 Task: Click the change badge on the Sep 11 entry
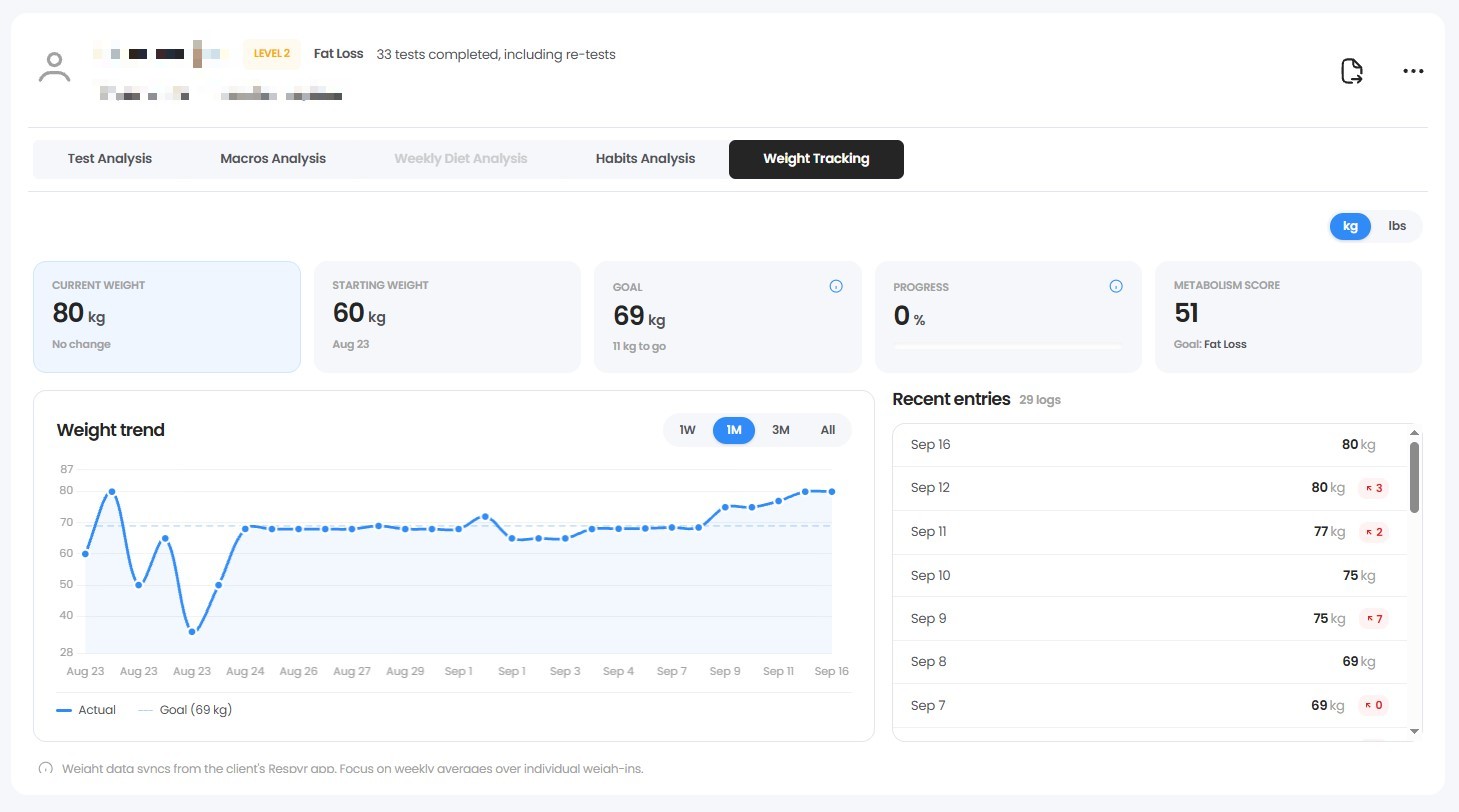tap(1373, 532)
